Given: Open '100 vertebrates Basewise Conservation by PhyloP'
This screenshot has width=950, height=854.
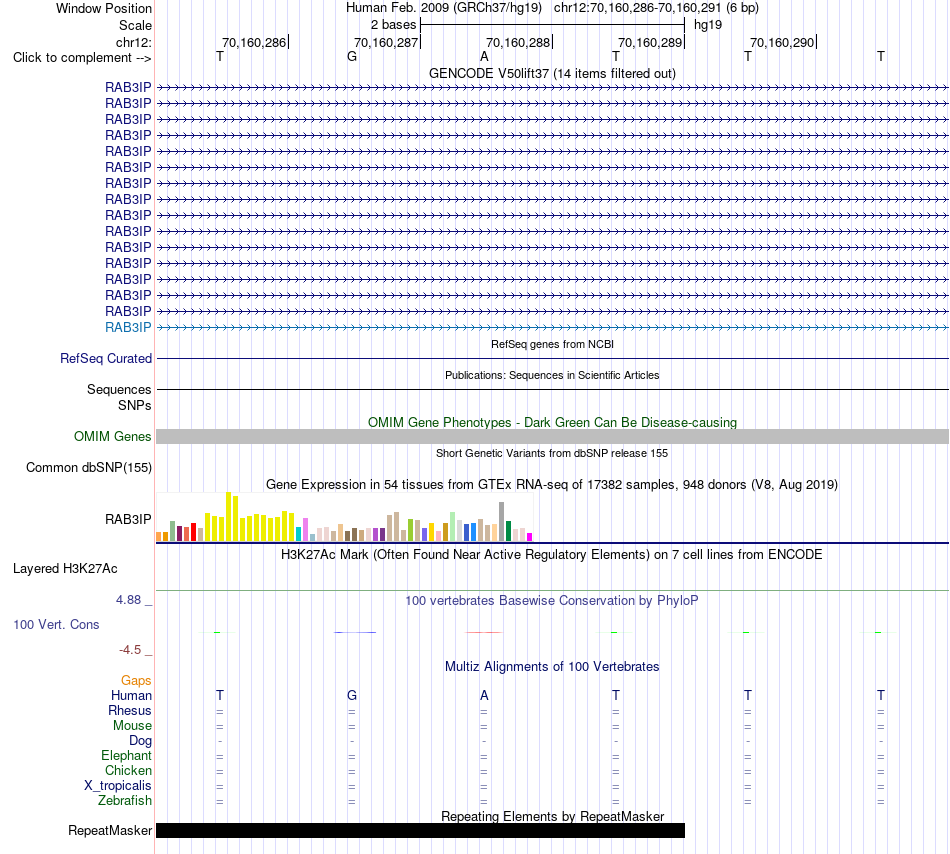Looking at the screenshot, I should [x=552, y=600].
